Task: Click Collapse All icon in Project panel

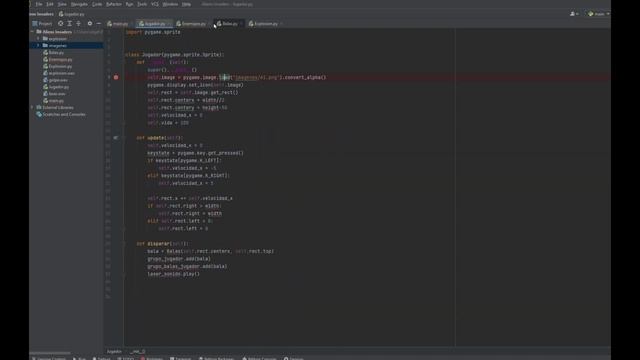Action: (78, 24)
